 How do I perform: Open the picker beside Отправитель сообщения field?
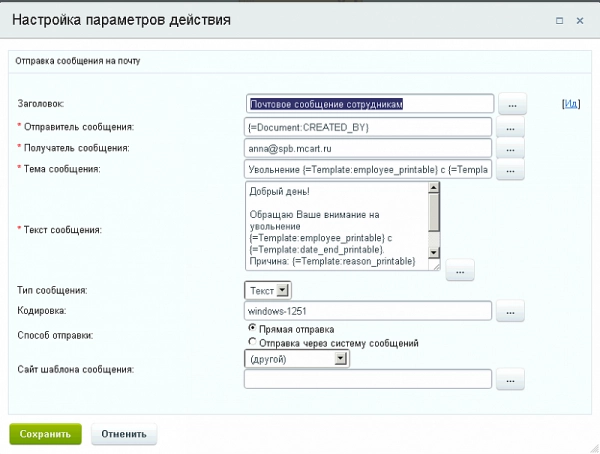511,127
